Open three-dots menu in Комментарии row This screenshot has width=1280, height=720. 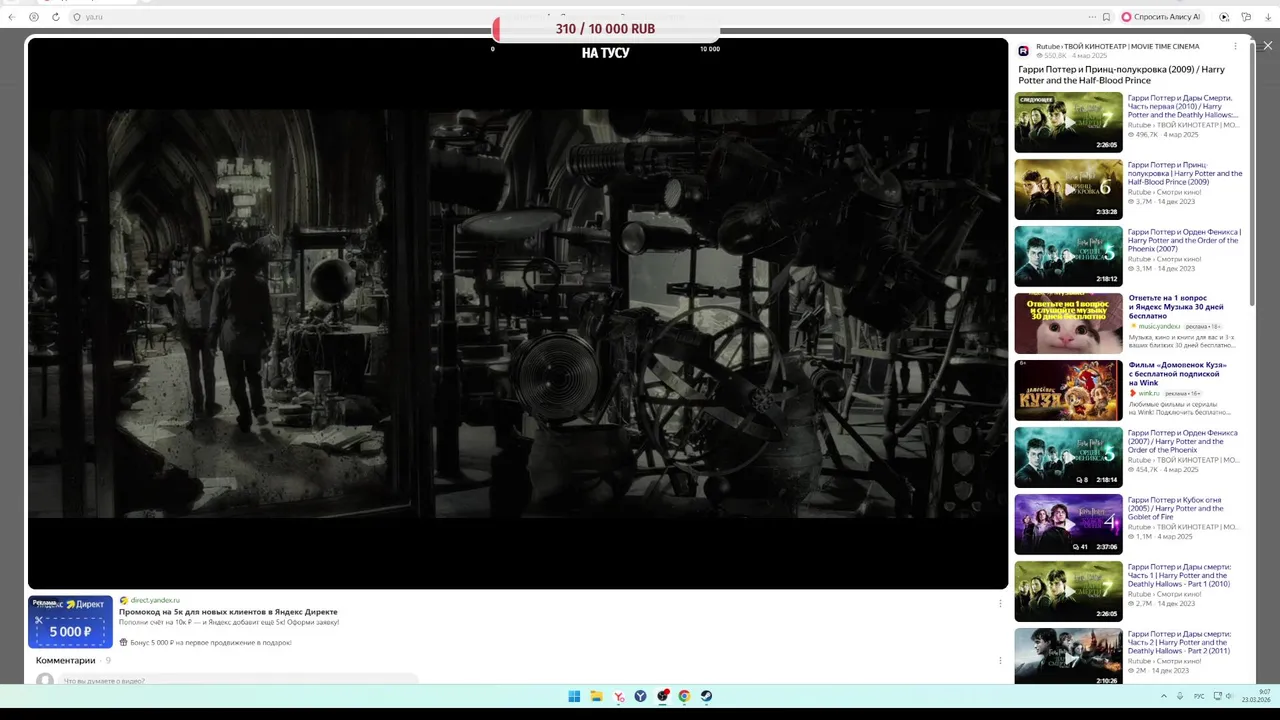[1000, 660]
